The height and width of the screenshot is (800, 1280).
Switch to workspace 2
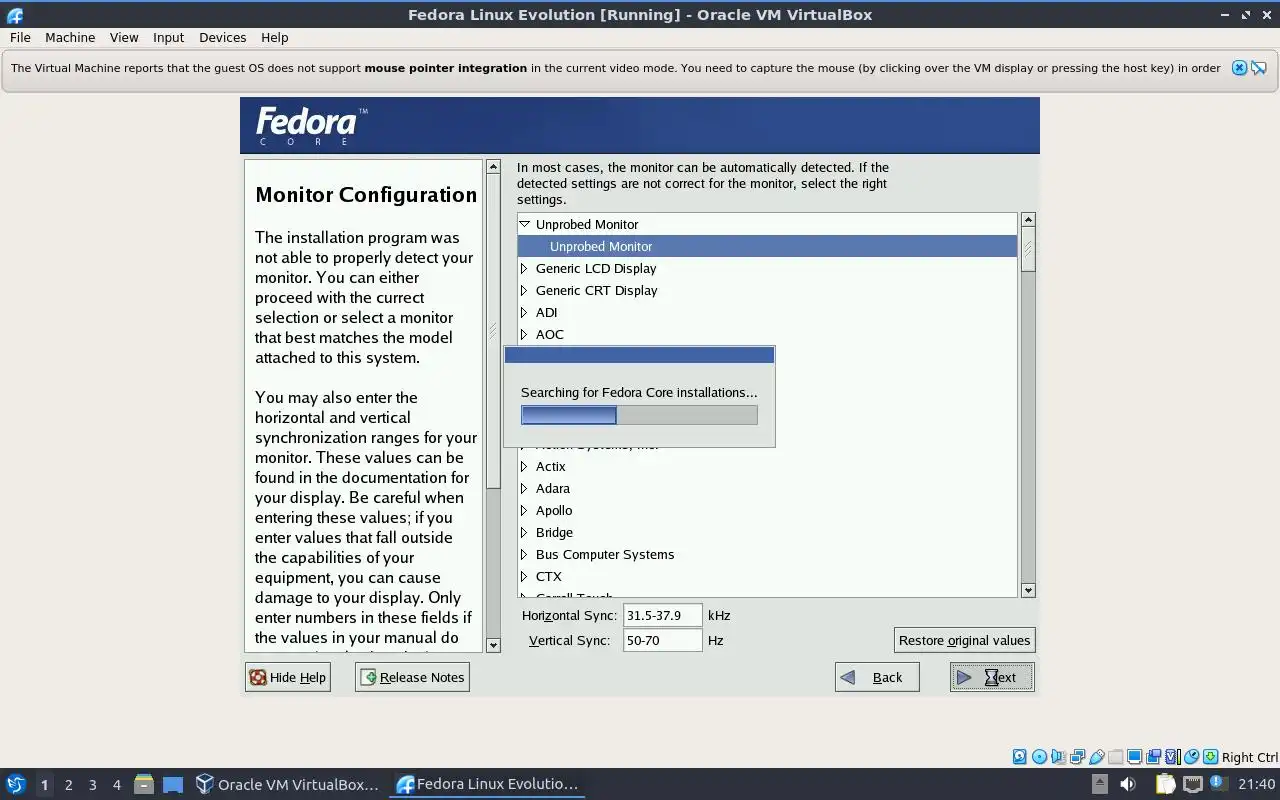68,784
